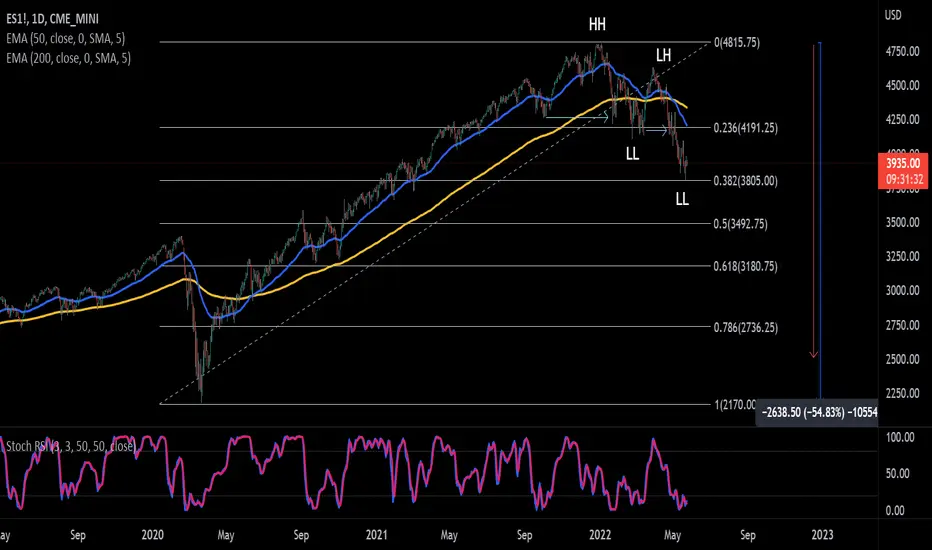
Task: Click the 2021 label on time axis
Action: pyautogui.click(x=376, y=535)
